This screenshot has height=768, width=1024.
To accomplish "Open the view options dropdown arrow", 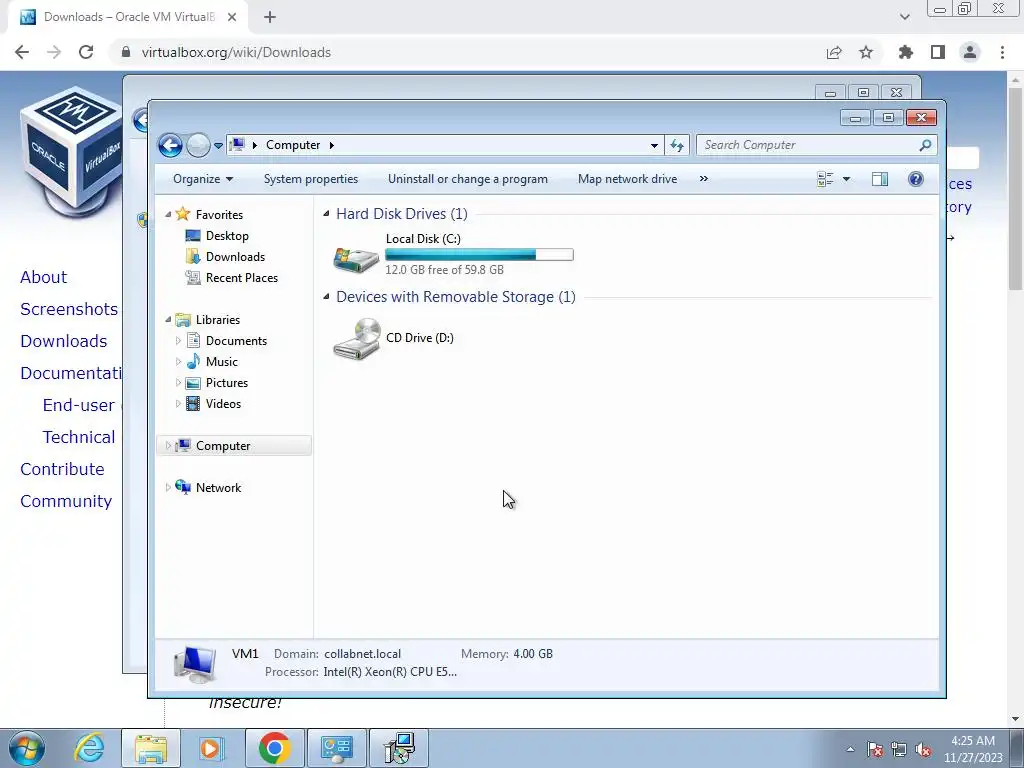I will [x=846, y=179].
